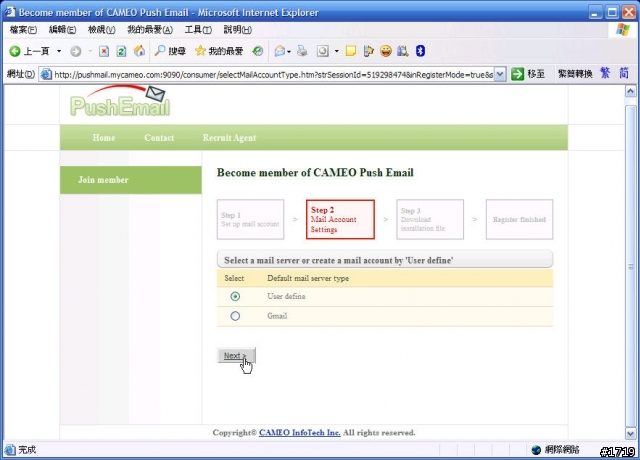
Task: Open the 檢視 (View) menu
Action: 102,29
